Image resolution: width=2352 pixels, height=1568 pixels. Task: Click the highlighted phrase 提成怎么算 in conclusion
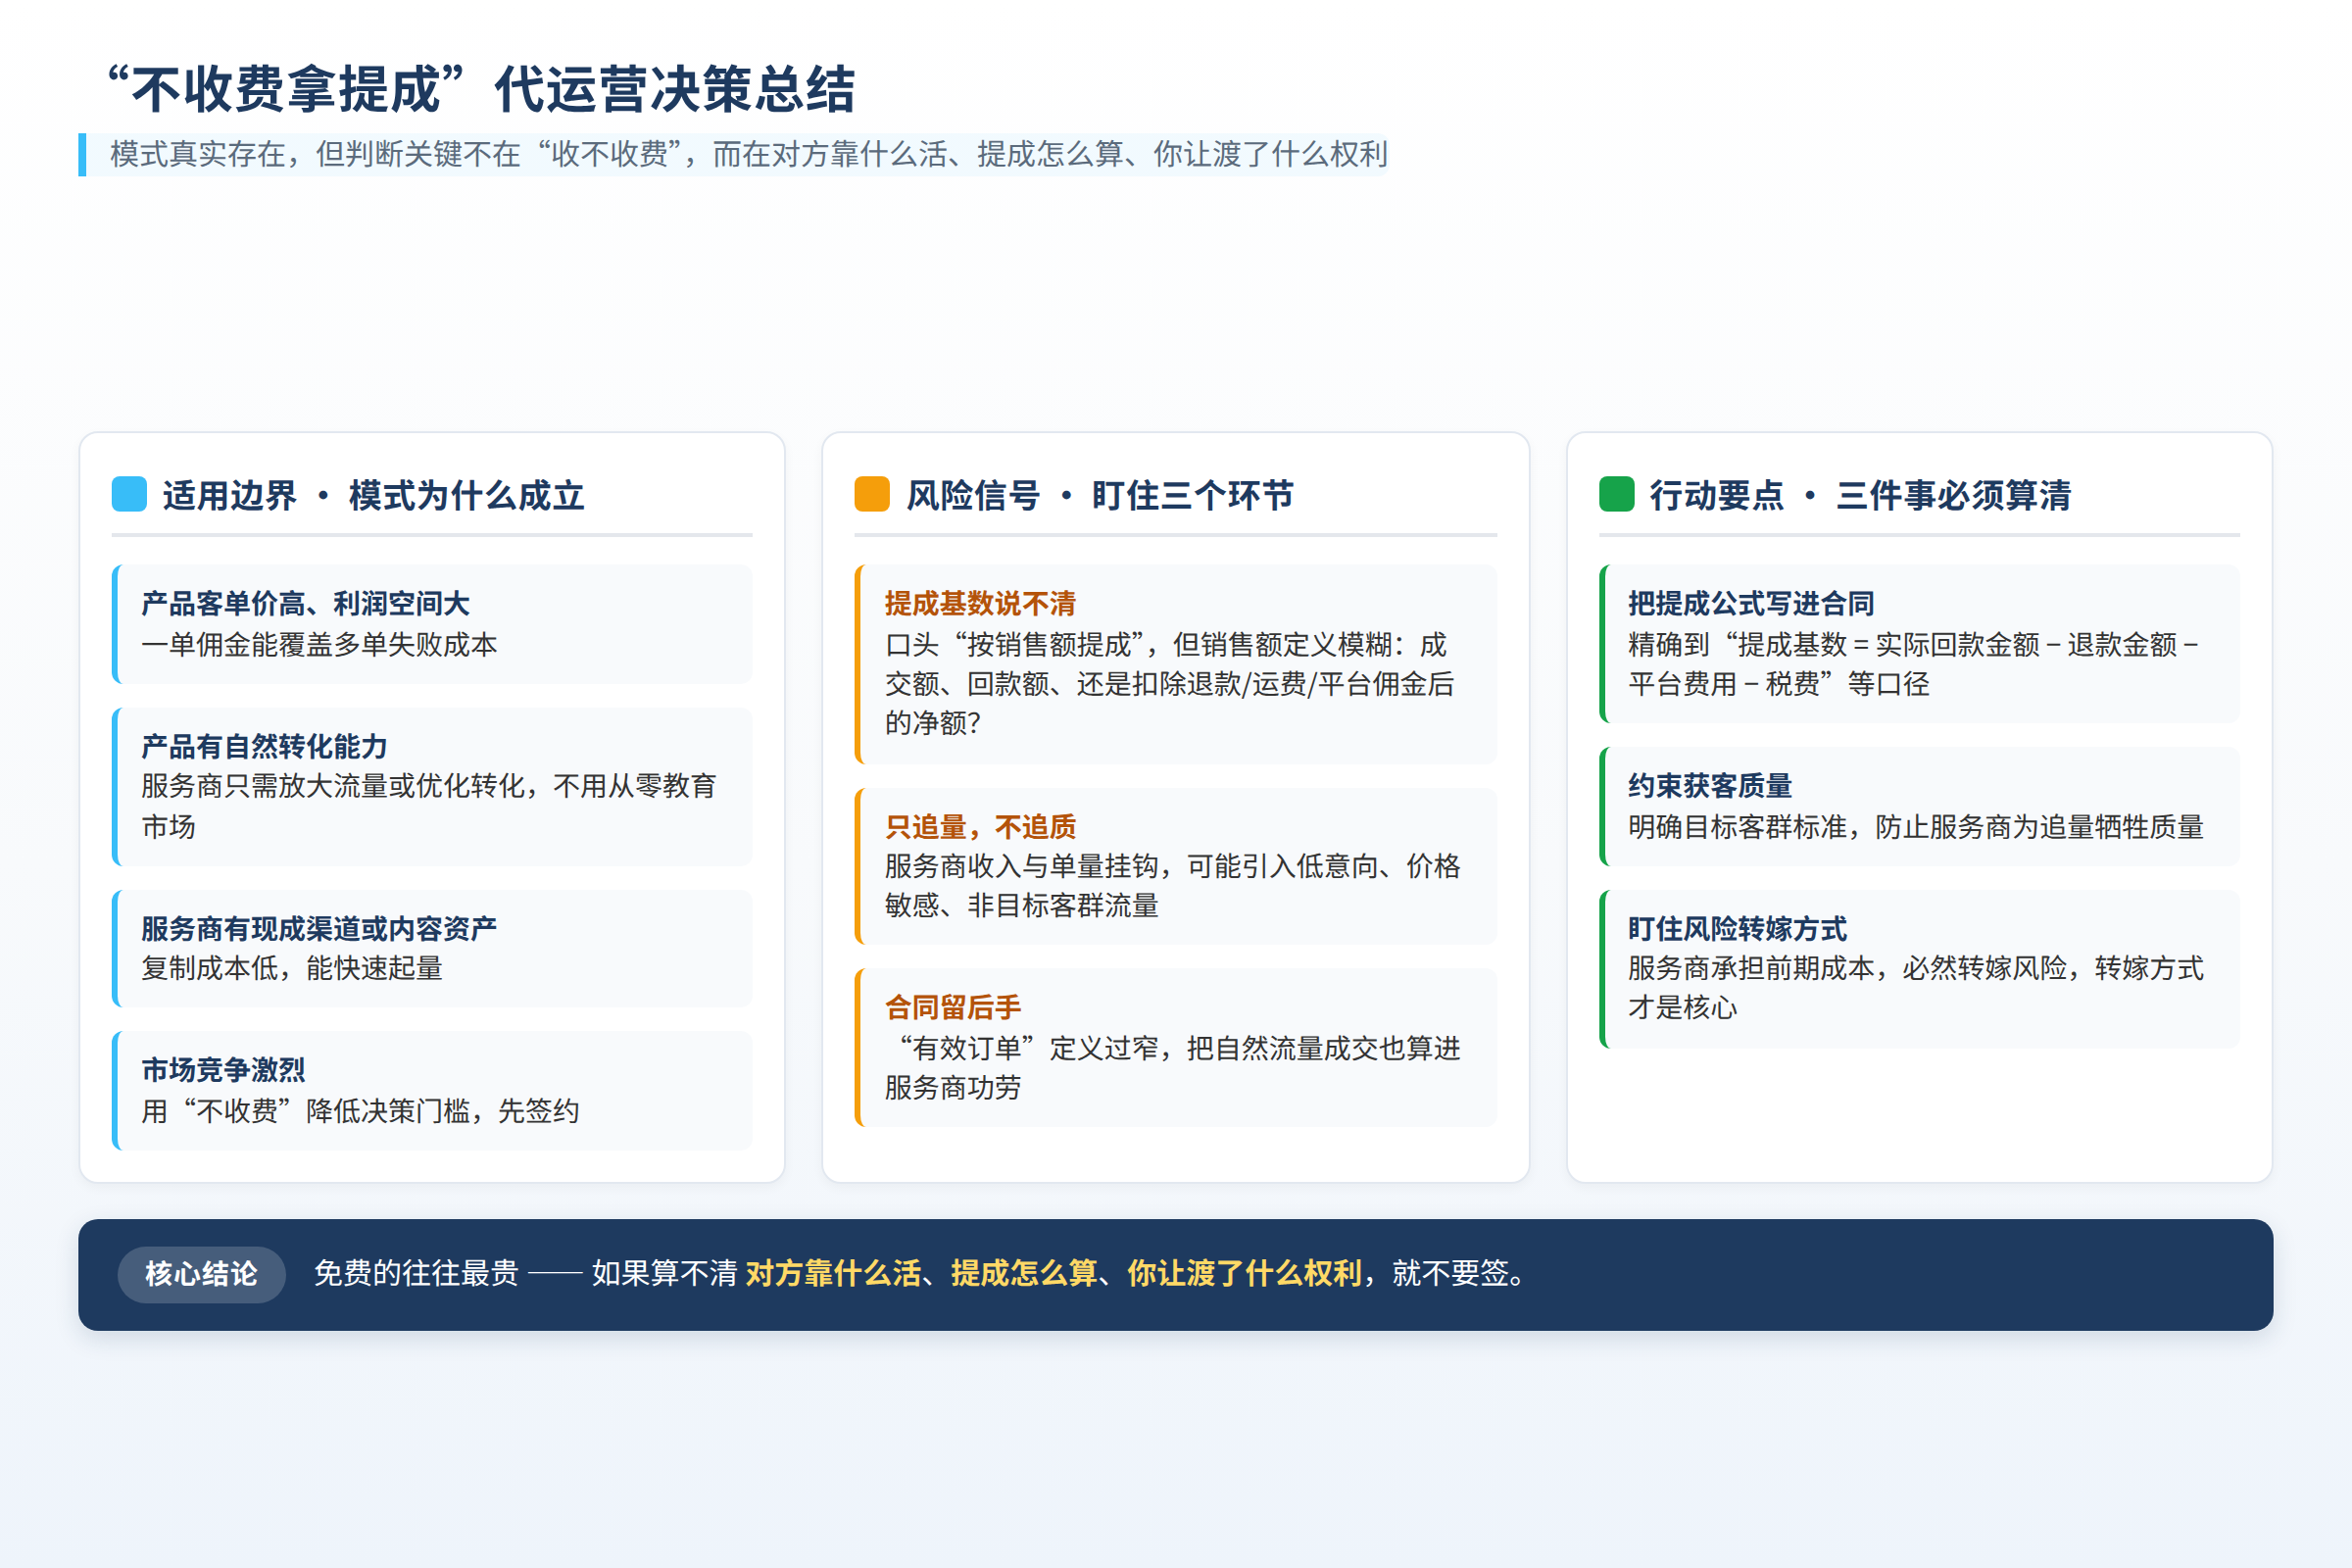pyautogui.click(x=1024, y=1274)
